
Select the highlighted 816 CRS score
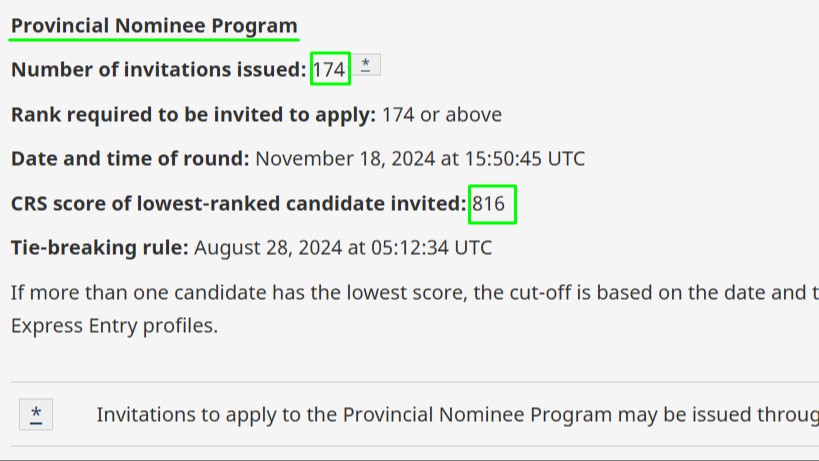point(489,204)
